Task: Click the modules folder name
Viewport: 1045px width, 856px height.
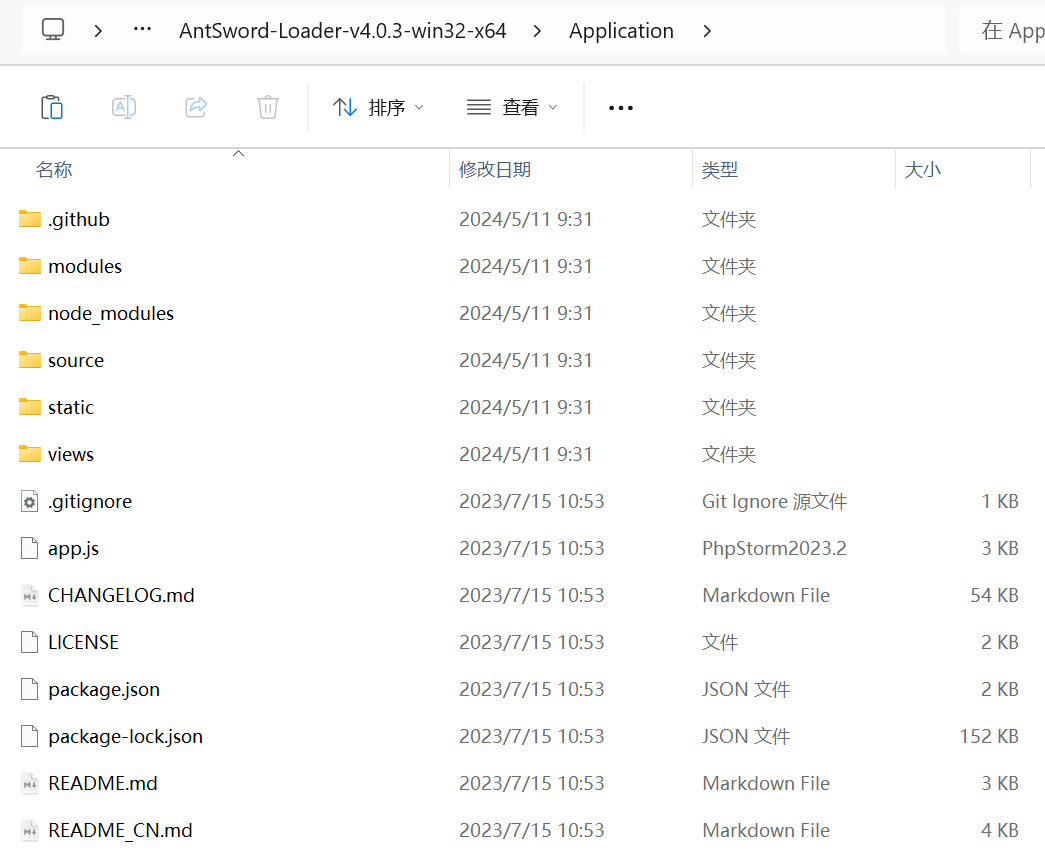Action: (x=85, y=267)
